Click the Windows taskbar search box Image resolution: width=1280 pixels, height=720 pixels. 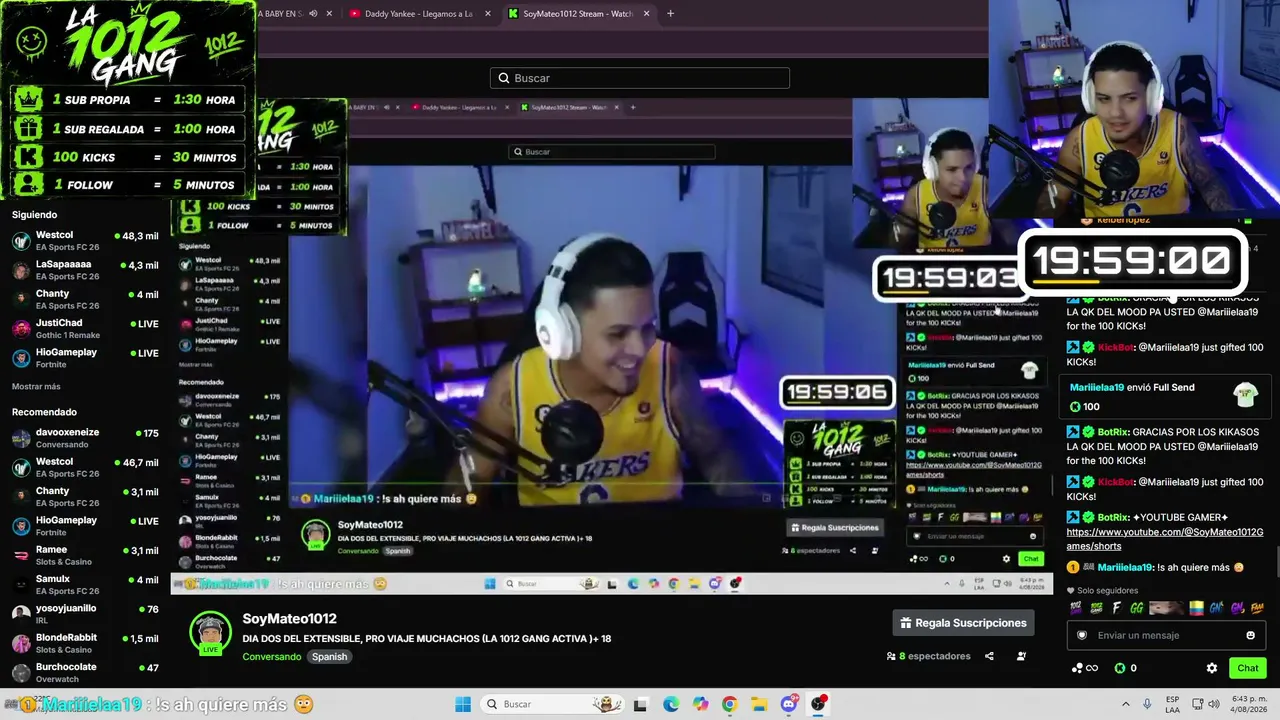pos(553,704)
